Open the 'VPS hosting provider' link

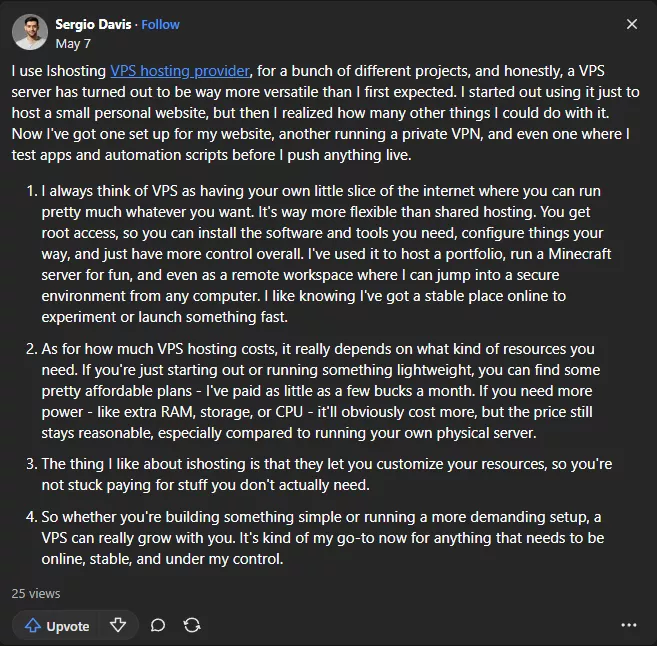tap(180, 71)
